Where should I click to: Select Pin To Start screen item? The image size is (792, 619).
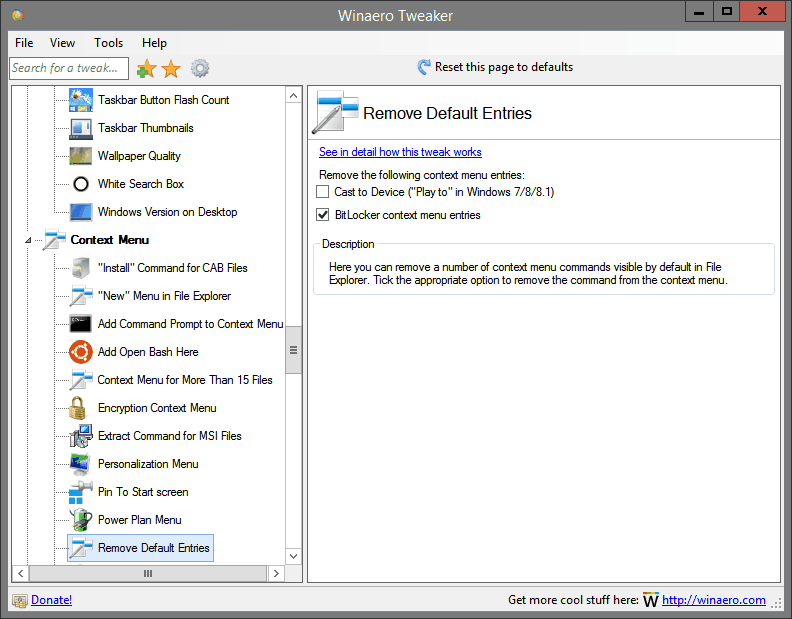tap(143, 492)
